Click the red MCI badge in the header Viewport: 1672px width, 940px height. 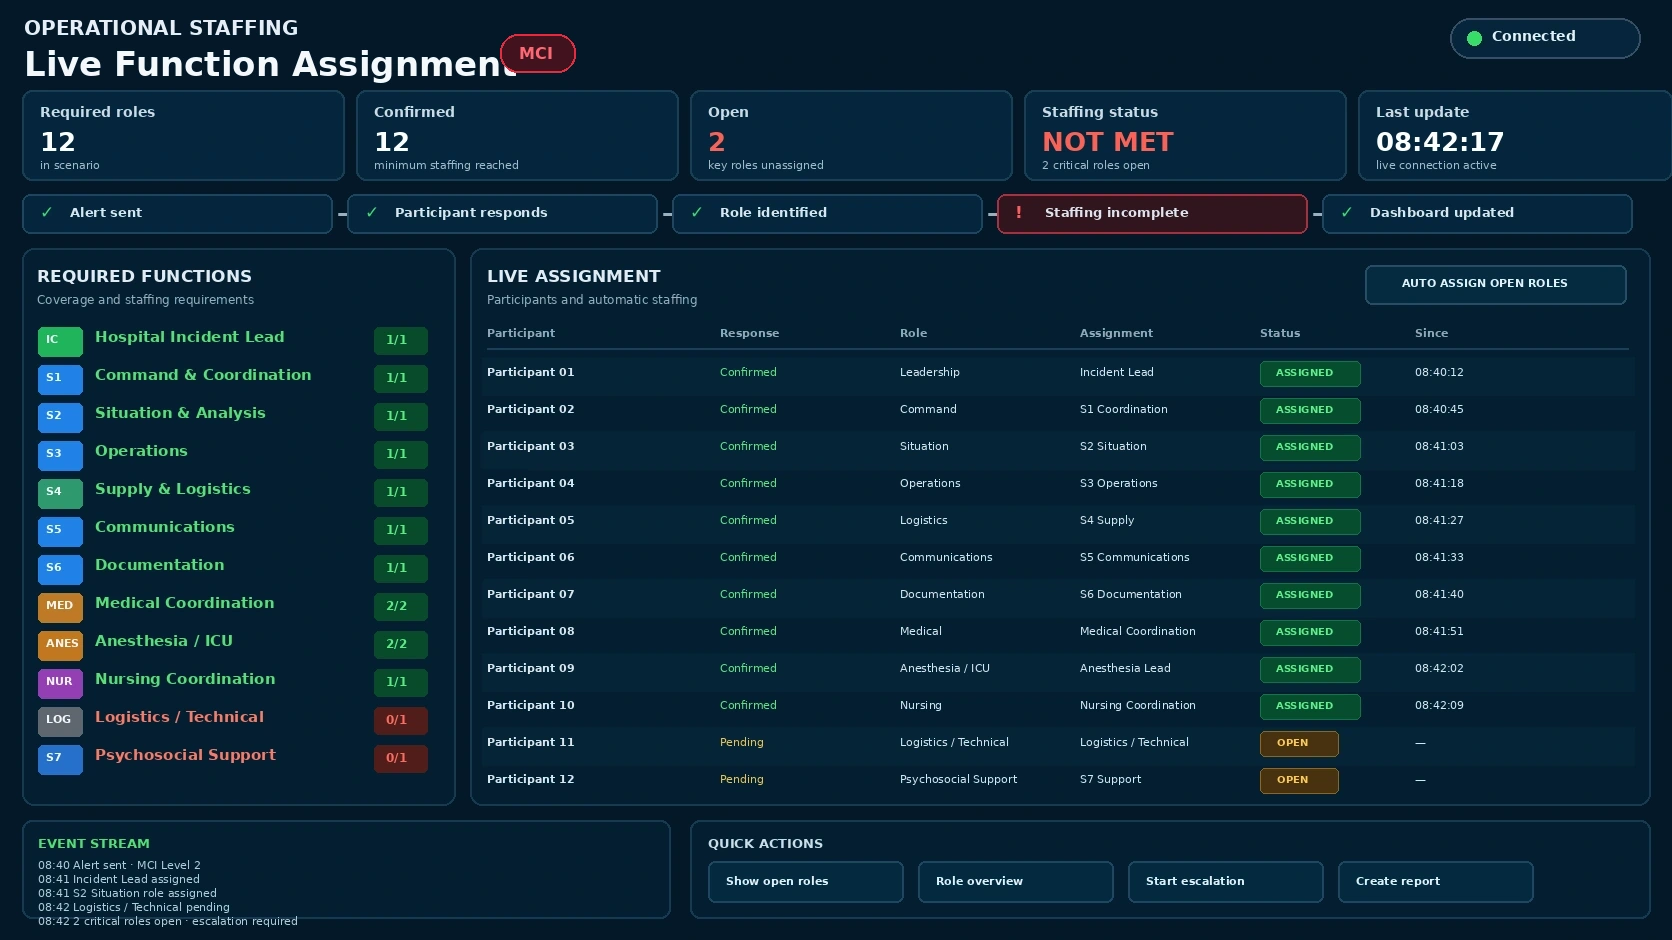pos(537,54)
